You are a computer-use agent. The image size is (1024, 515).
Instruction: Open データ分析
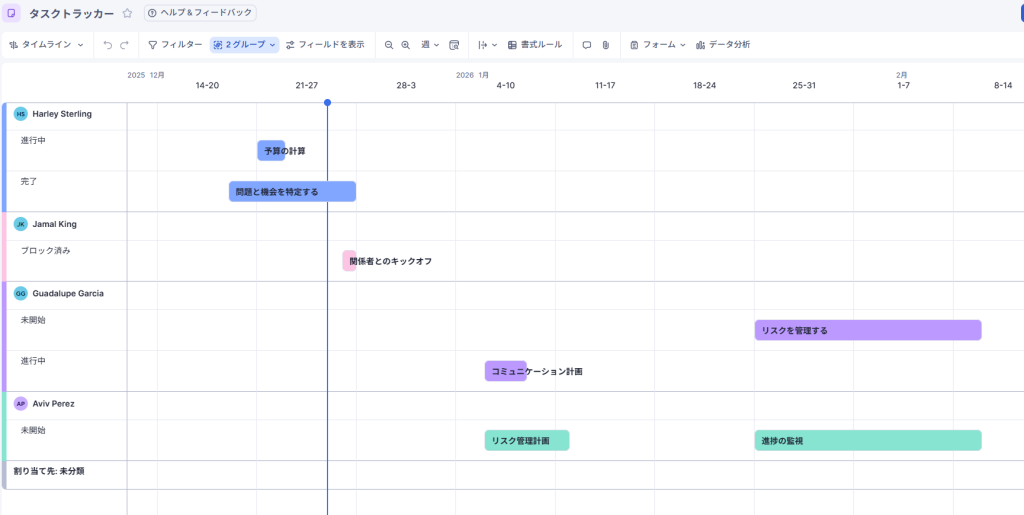[x=723, y=45]
